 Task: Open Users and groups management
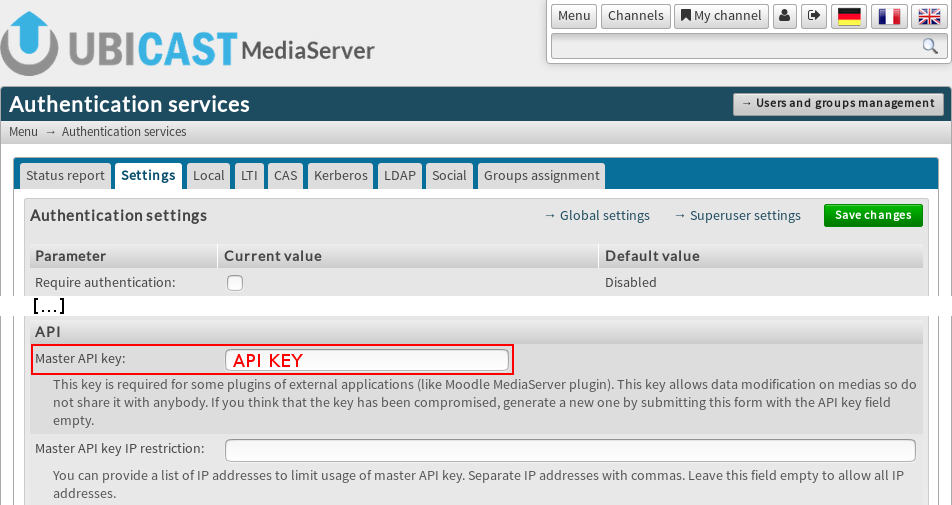[x=838, y=104]
